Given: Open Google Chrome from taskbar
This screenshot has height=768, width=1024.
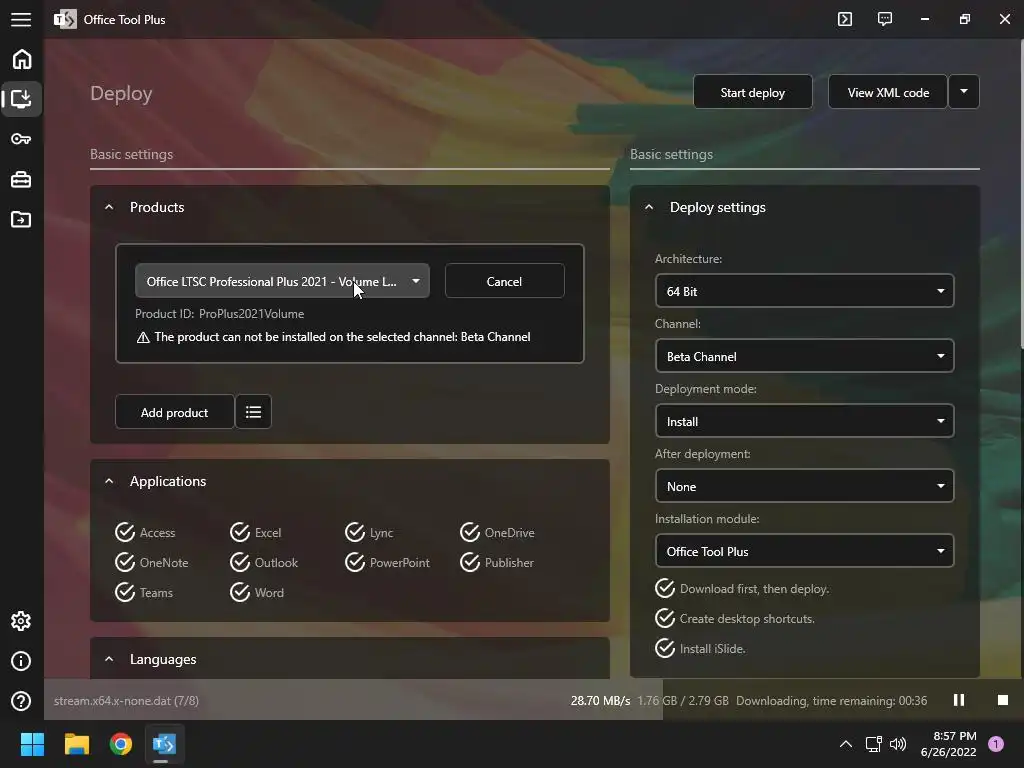Looking at the screenshot, I should [x=121, y=744].
